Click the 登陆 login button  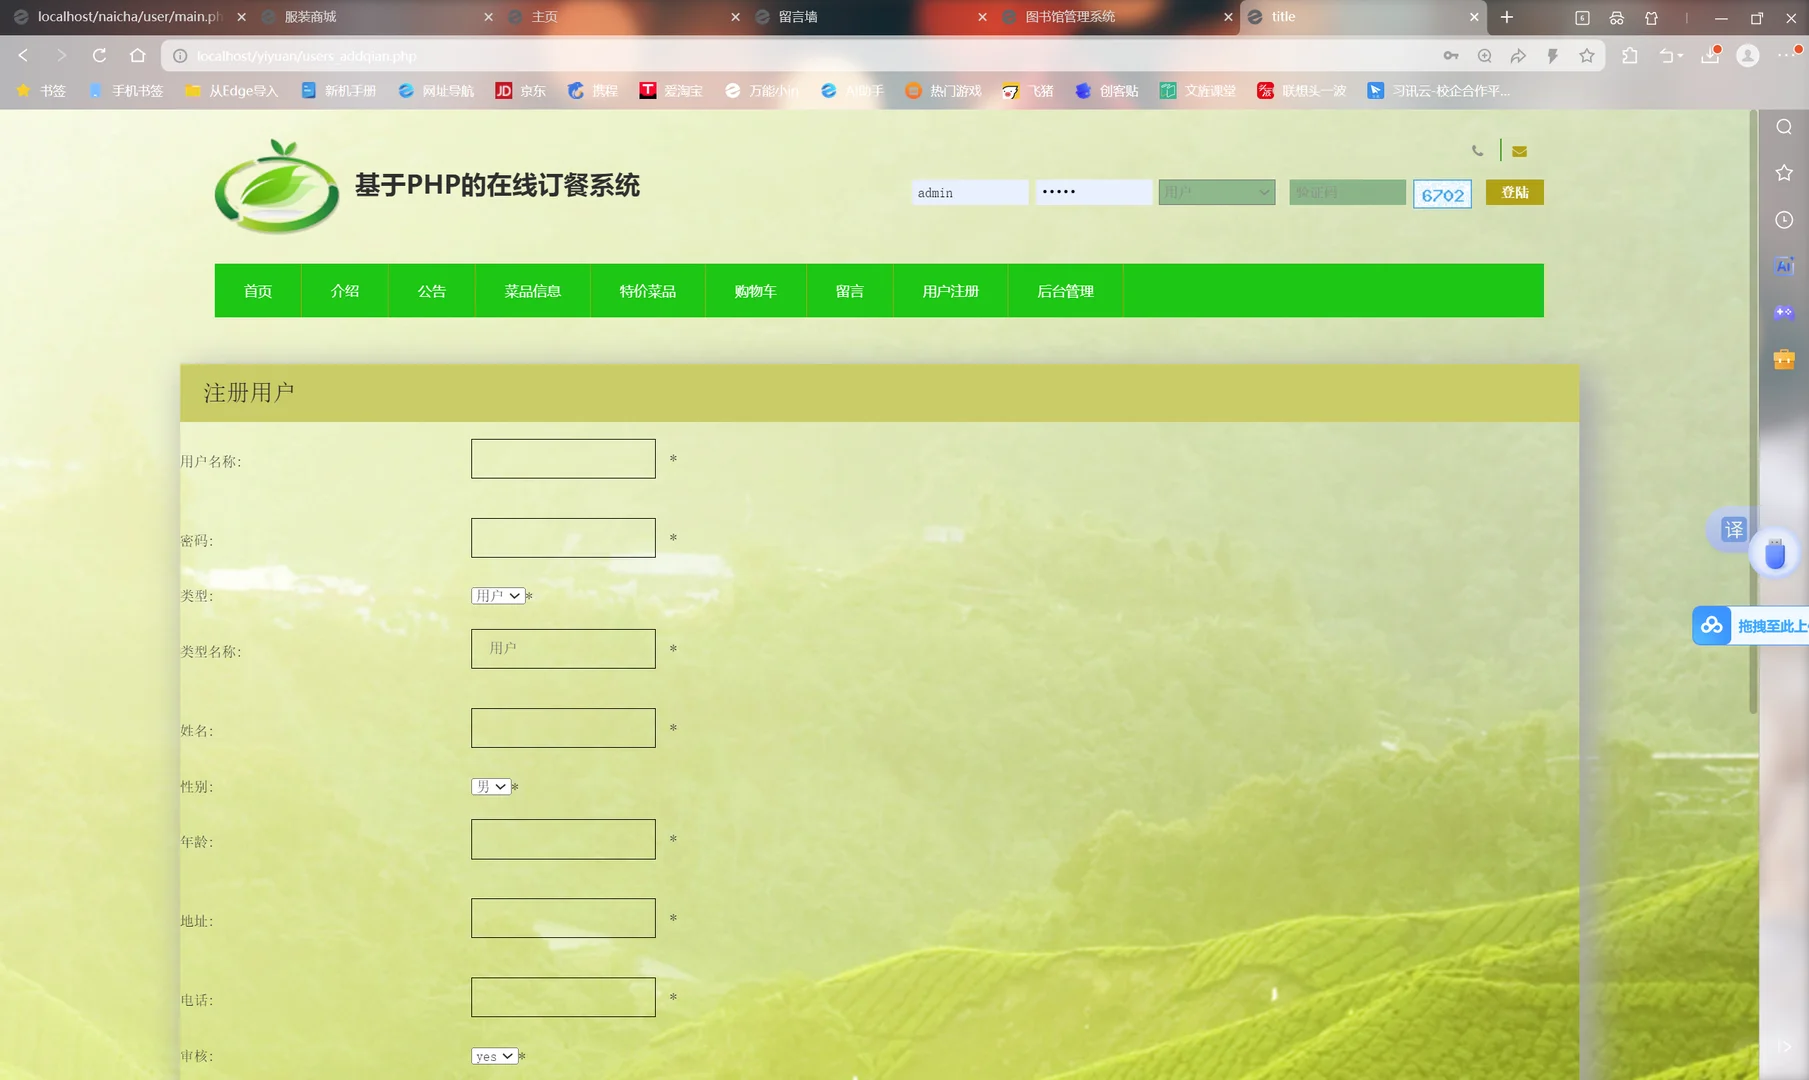click(1514, 192)
